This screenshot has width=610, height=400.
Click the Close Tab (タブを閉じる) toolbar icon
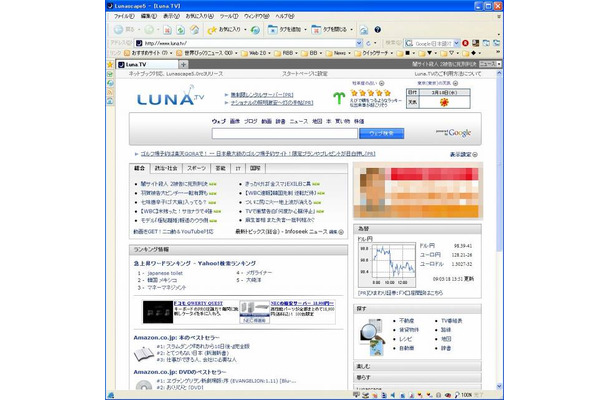click(316, 30)
